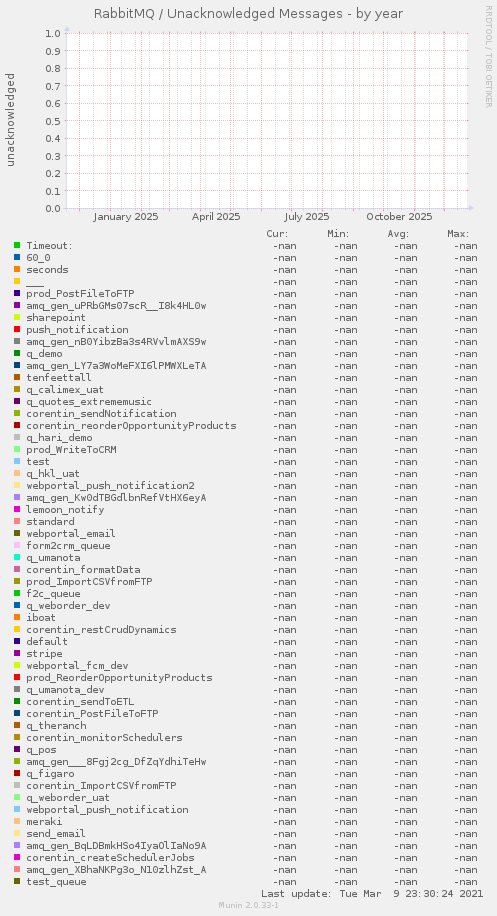Click the Min: column header
Image resolution: width=497 pixels, height=916 pixels.
[x=339, y=234]
